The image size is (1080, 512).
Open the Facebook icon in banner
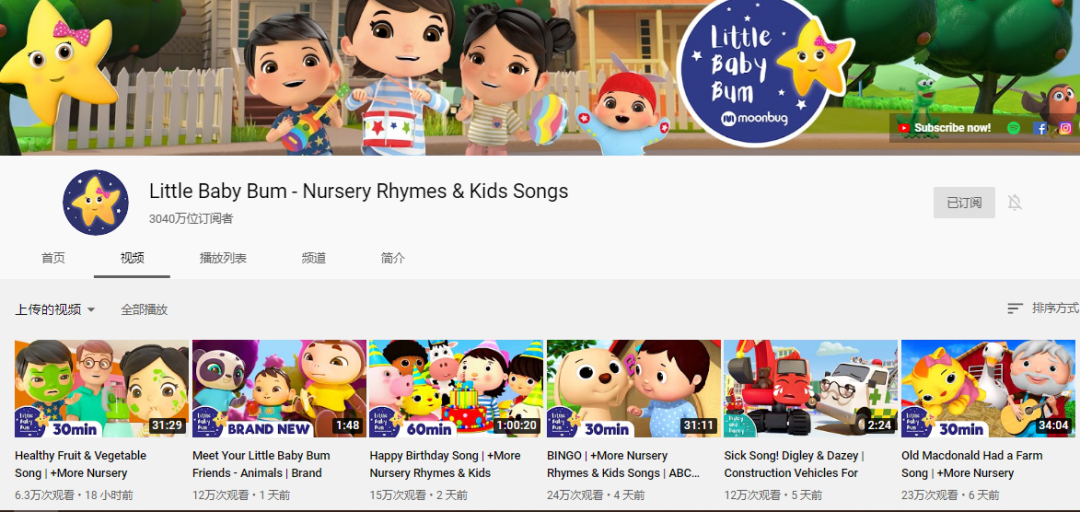coord(1040,128)
